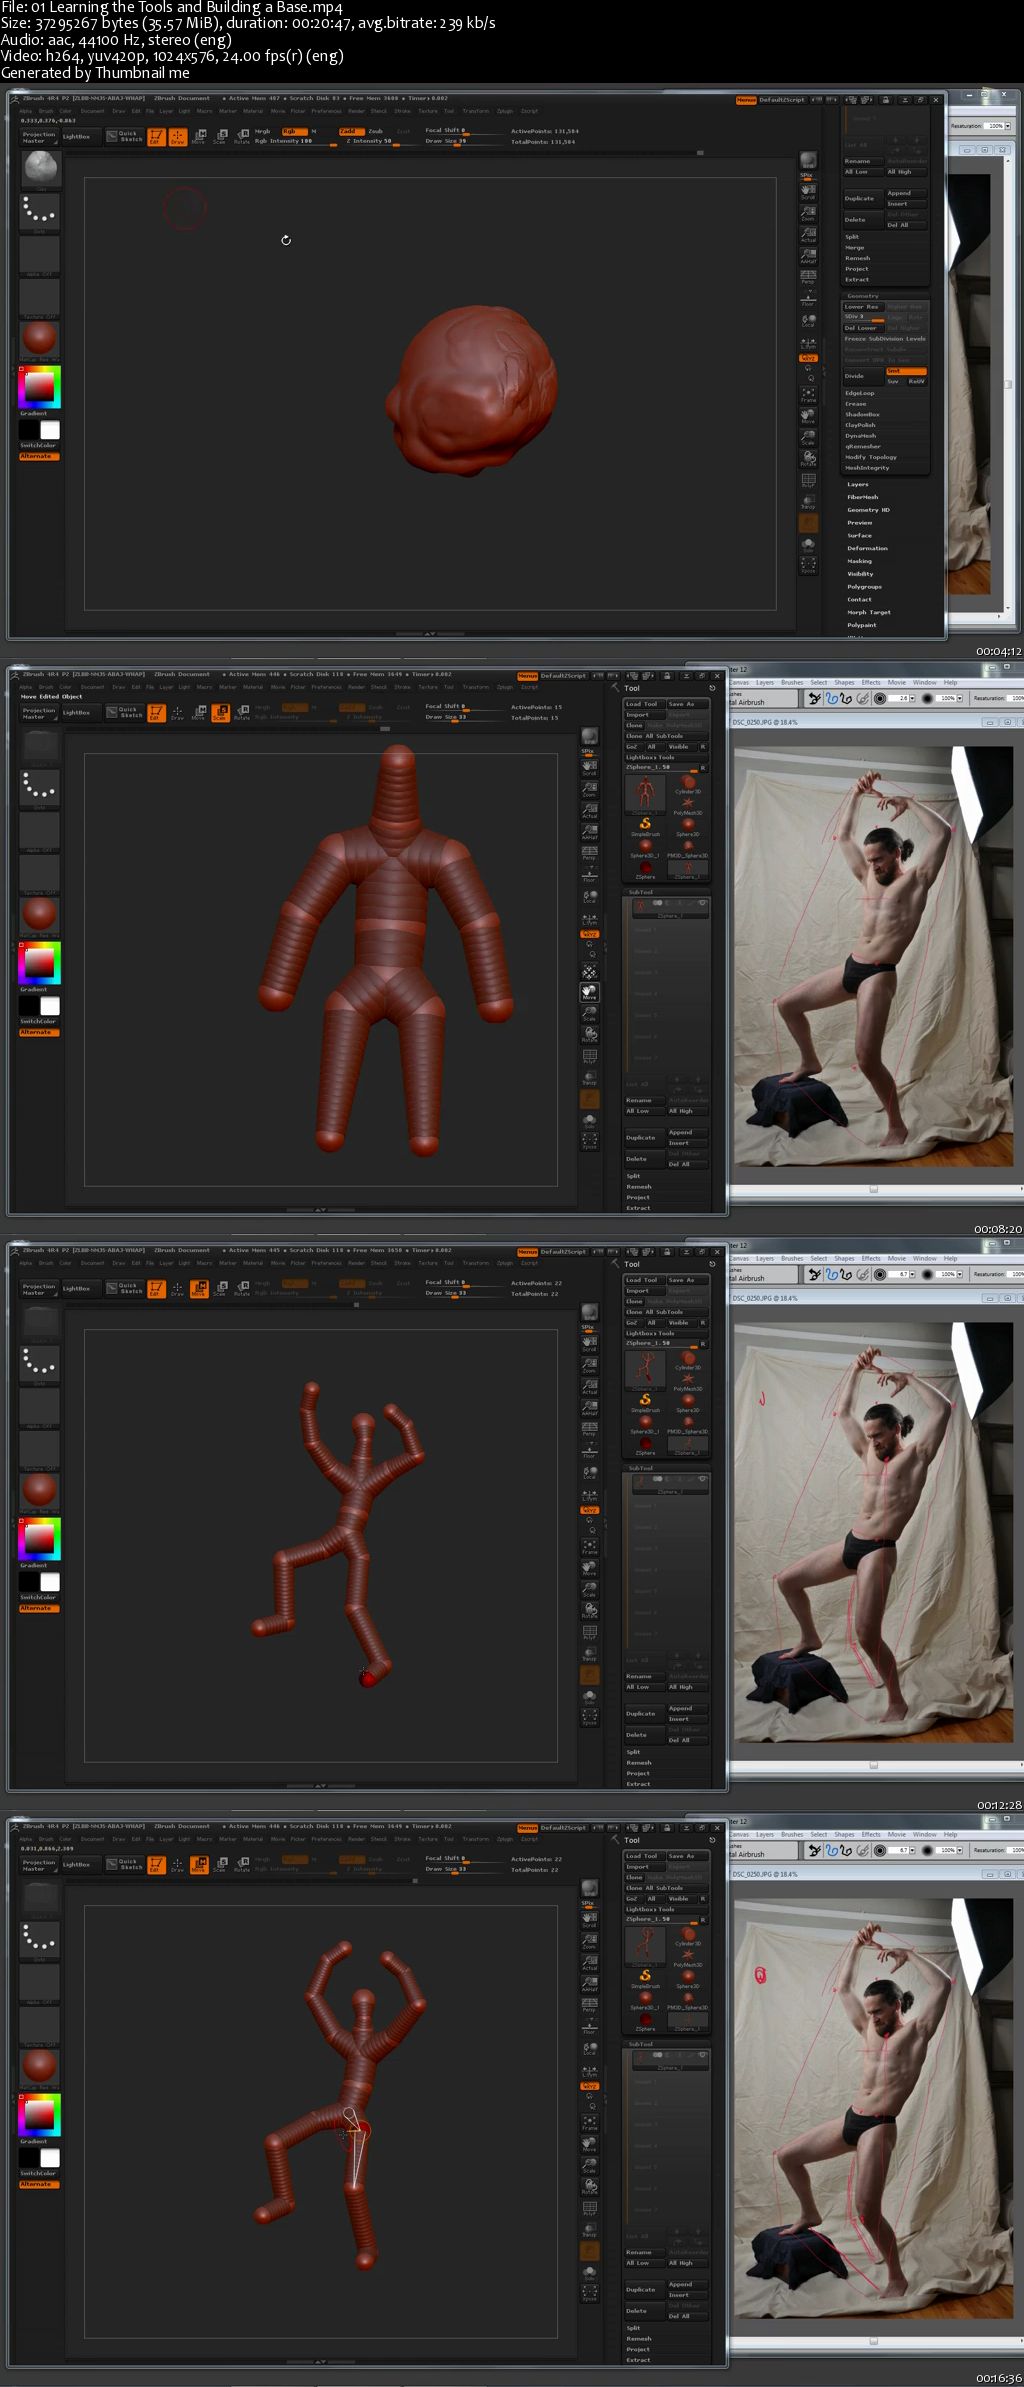In the 00:04:12 frame, expand DynaMesh options
Screen dimensions: 1024x2387
861,436
